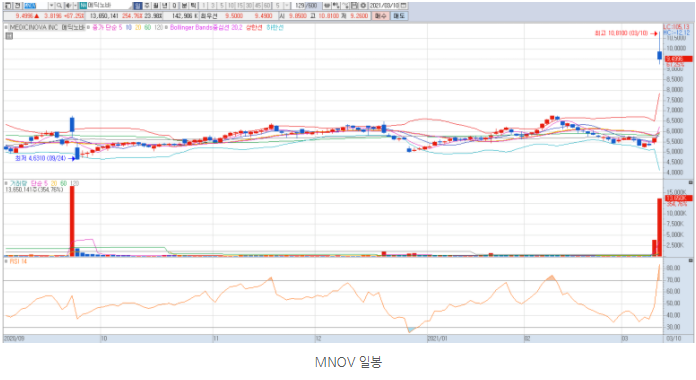
Task: Click the cyan 하한선 lower band legend
Action: [275, 28]
